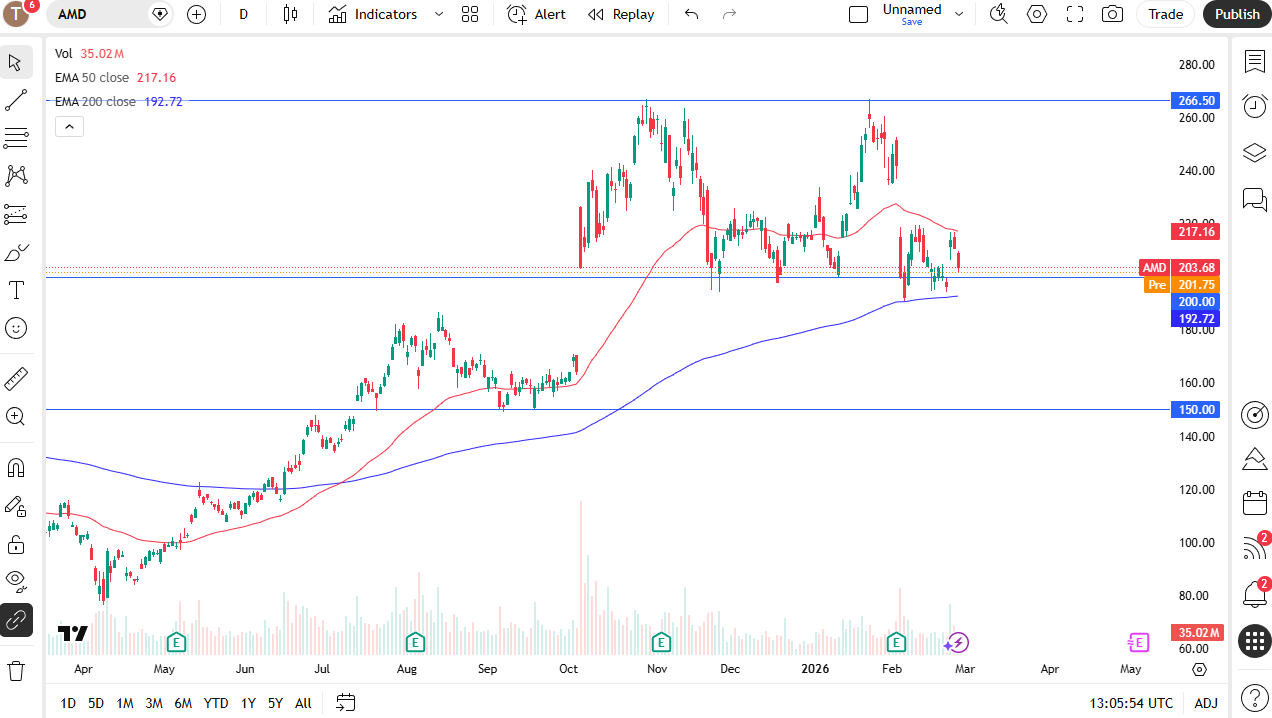The image size is (1272, 718).
Task: Open the price scale settings gear
Action: click(x=1199, y=669)
